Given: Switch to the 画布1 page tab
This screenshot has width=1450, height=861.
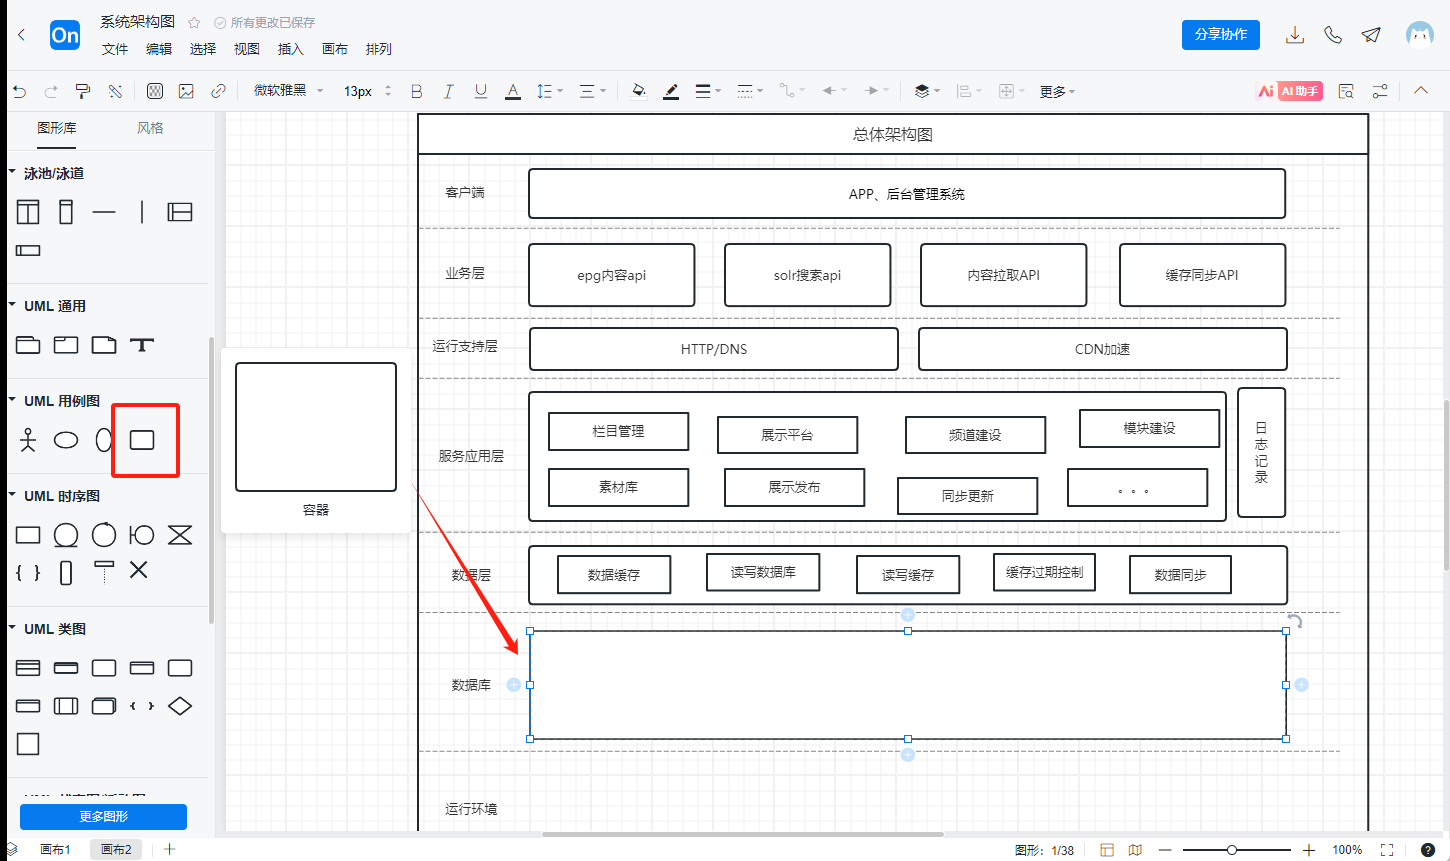Looking at the screenshot, I should [x=56, y=850].
